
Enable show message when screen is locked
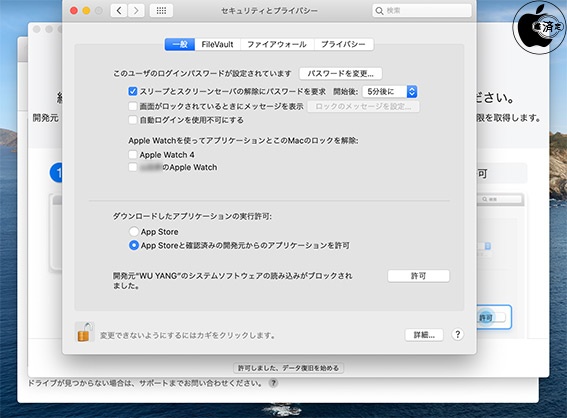click(133, 106)
